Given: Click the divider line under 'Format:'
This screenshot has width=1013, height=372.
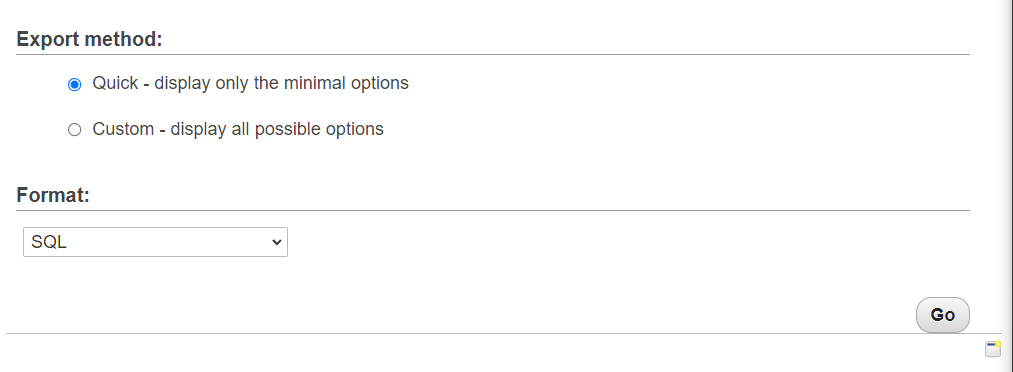Looking at the screenshot, I should (x=493, y=210).
